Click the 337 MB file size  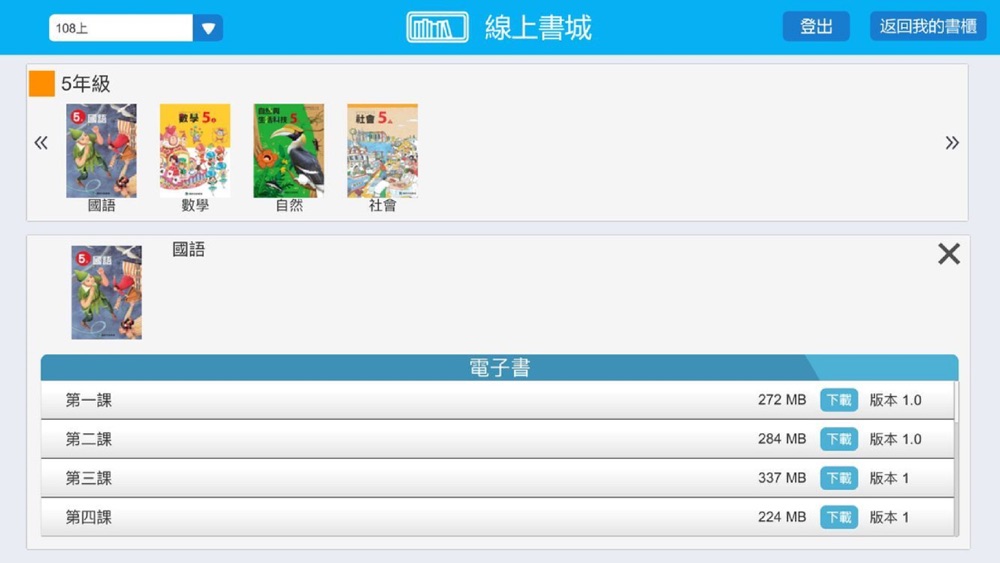[782, 478]
